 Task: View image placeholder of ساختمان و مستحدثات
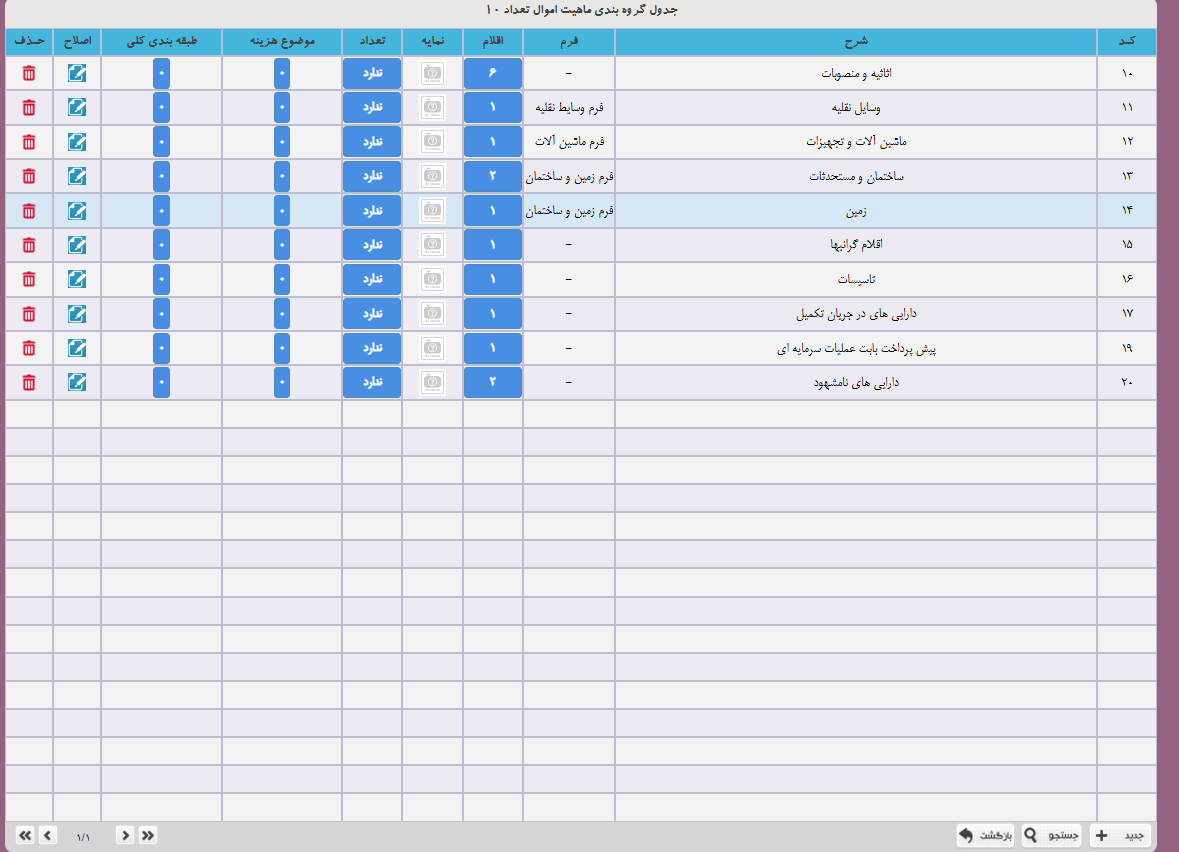(432, 176)
